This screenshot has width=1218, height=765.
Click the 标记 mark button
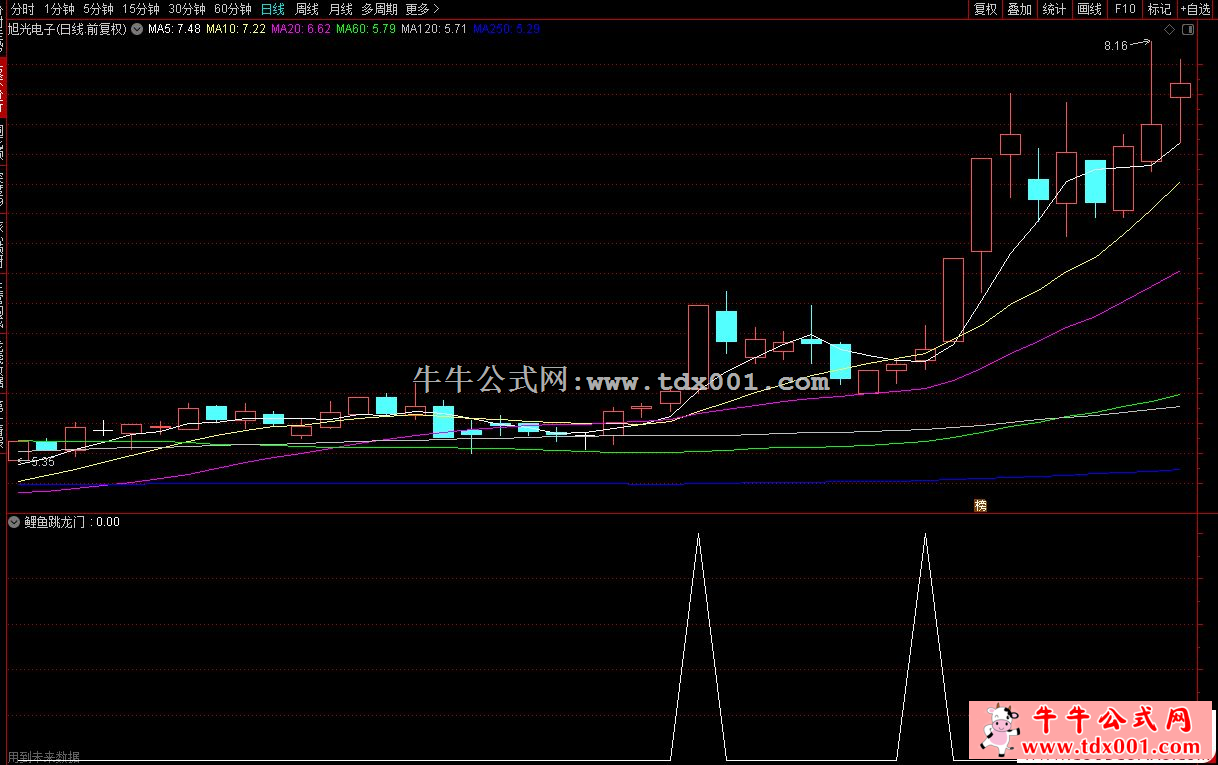(1159, 9)
